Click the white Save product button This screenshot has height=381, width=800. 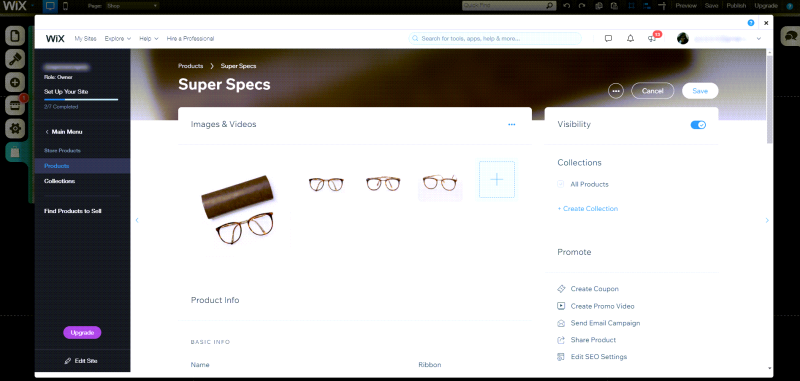(700, 91)
